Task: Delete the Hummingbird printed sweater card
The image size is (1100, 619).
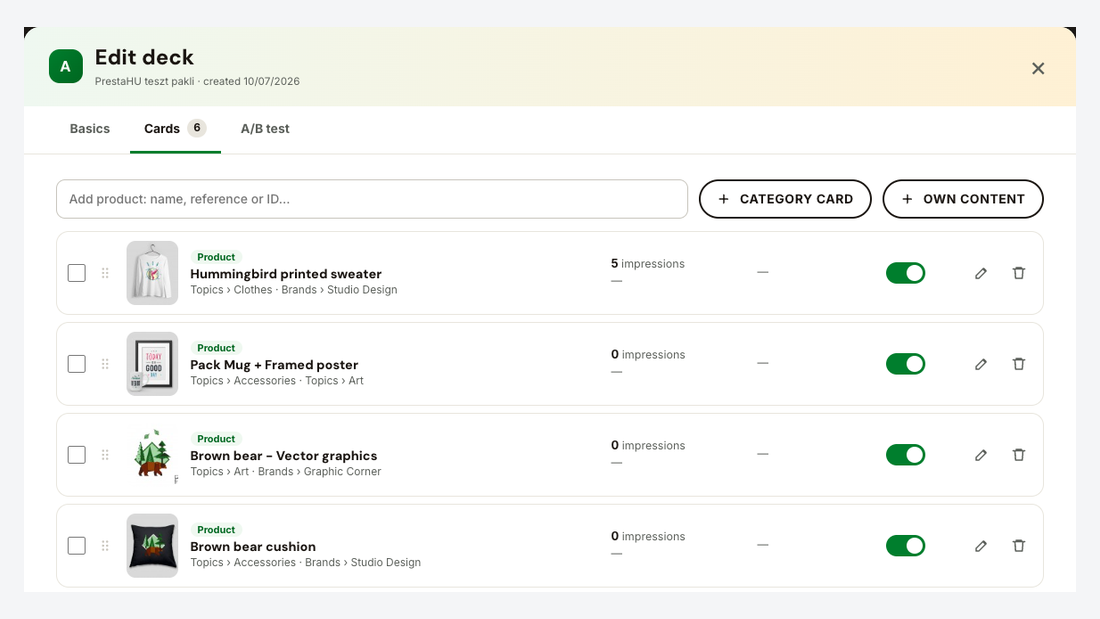Action: [x=1019, y=273]
